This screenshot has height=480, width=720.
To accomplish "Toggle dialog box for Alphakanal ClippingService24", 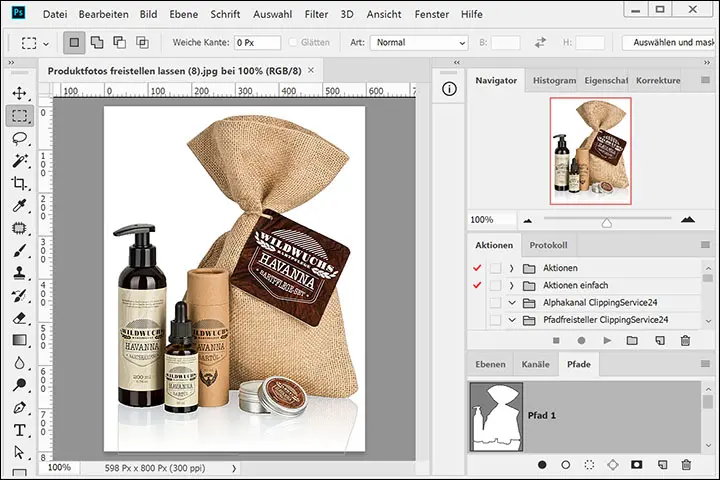I will (x=495, y=303).
